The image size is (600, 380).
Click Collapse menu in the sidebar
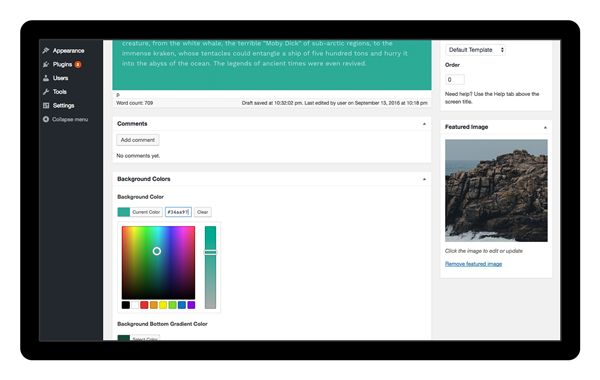70,119
